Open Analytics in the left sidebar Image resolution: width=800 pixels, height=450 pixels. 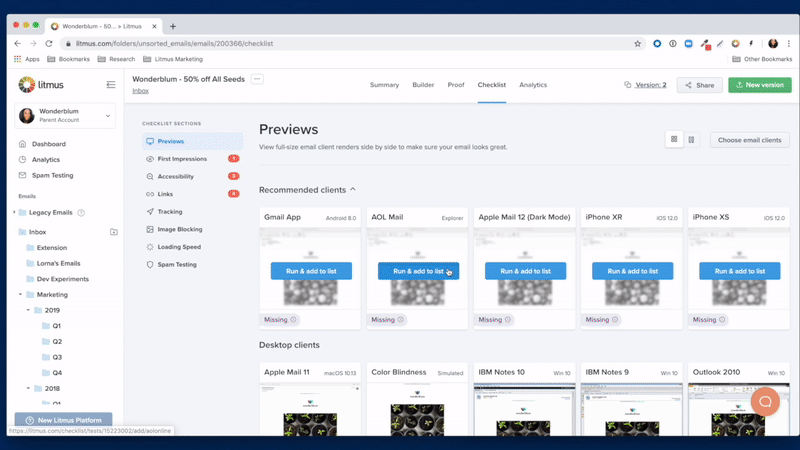(x=45, y=160)
